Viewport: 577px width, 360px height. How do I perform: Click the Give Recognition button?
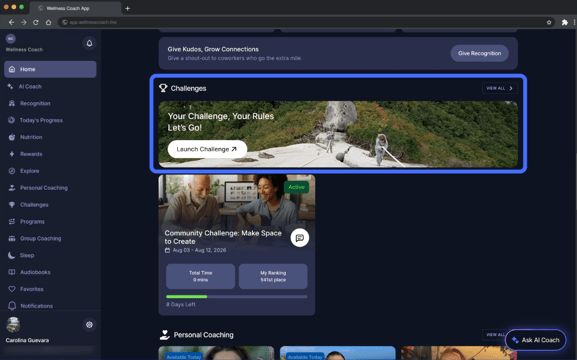click(479, 53)
